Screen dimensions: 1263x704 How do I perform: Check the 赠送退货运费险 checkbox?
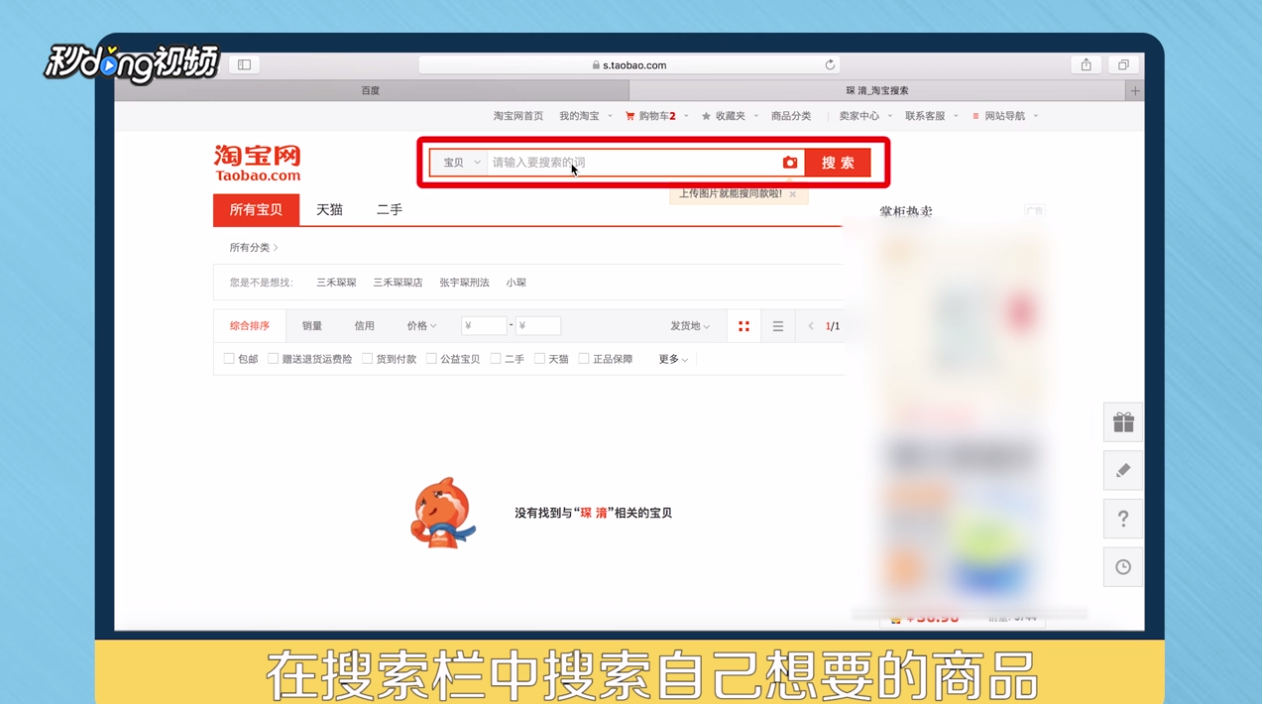point(273,358)
